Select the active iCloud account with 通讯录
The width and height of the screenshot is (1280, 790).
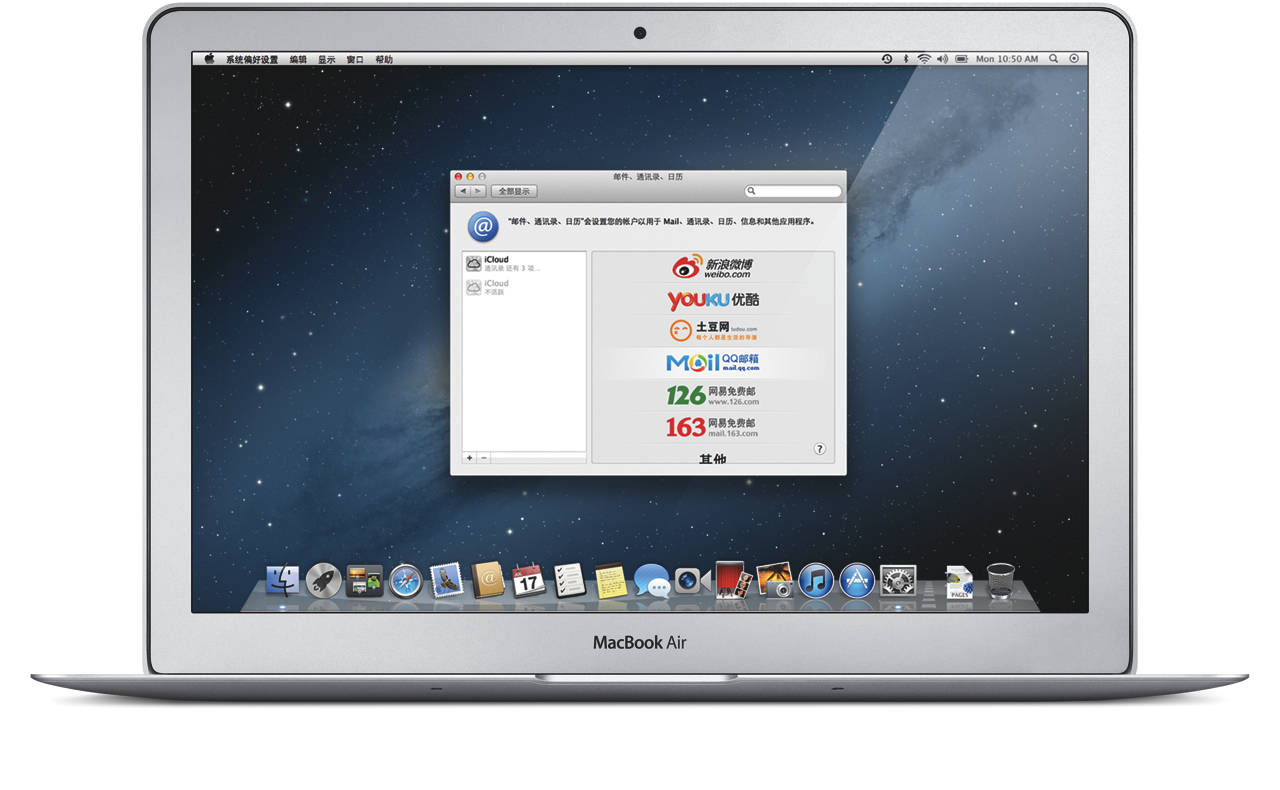524,263
